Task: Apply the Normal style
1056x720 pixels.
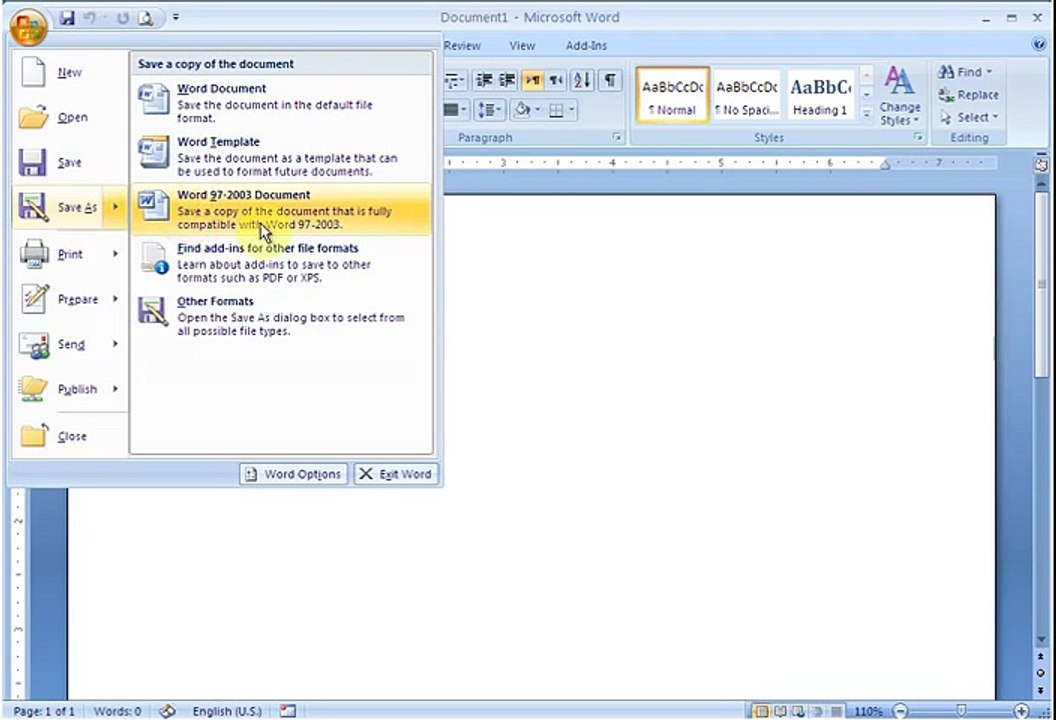Action: pyautogui.click(x=672, y=95)
